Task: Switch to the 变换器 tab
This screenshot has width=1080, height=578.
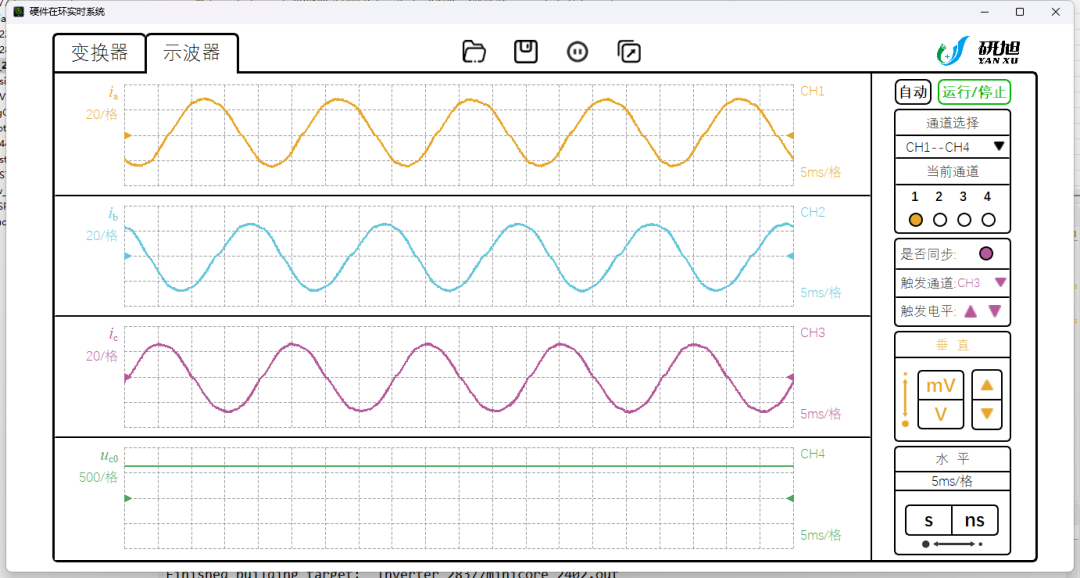Action: pyautogui.click(x=100, y=53)
